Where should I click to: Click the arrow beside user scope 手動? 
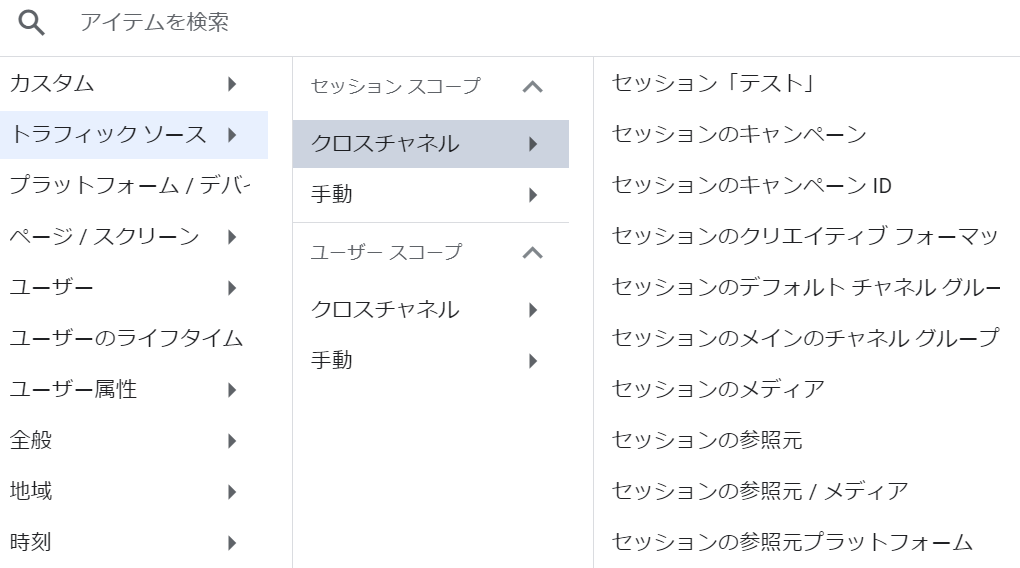[x=533, y=361]
